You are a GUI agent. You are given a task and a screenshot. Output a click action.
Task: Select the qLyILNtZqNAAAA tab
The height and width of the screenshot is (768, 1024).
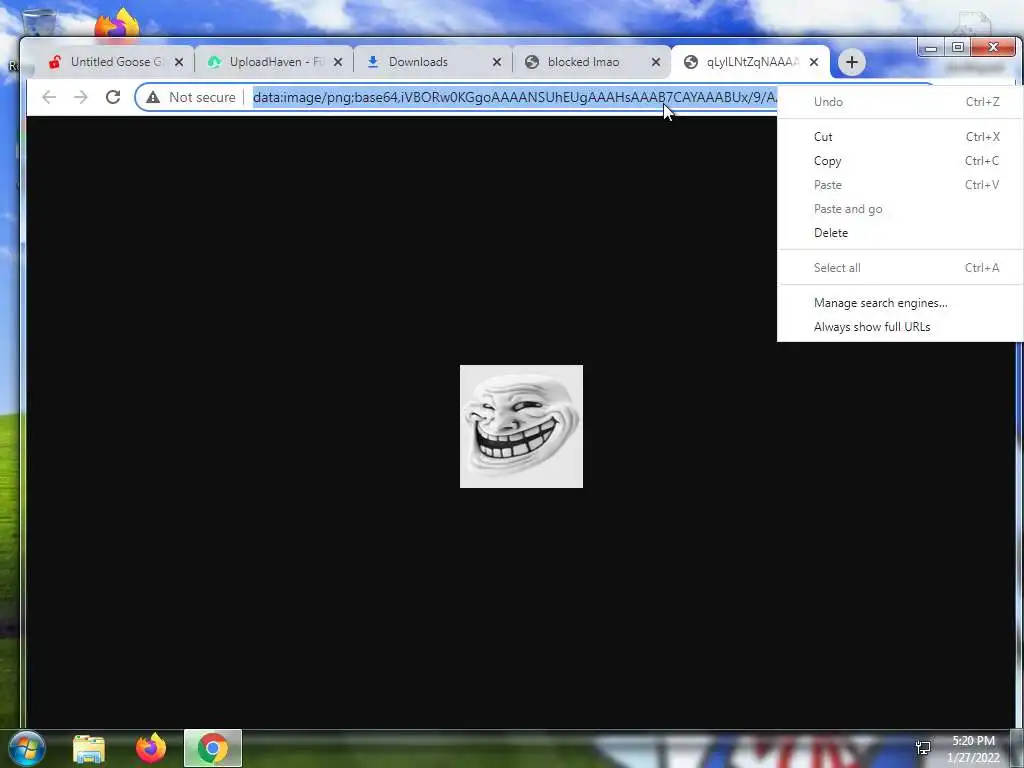(x=751, y=62)
